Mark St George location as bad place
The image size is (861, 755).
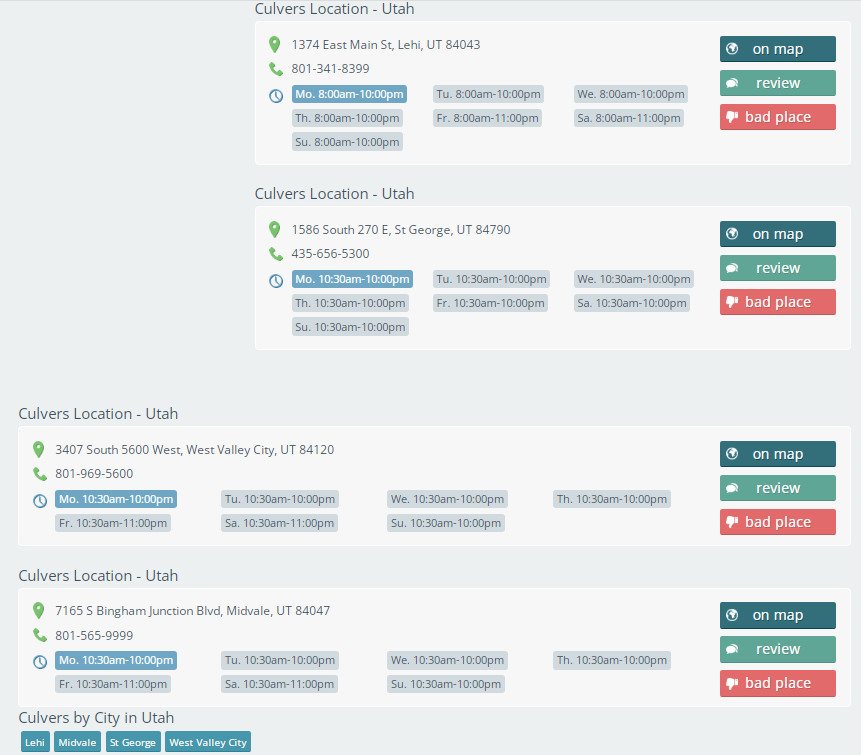778,302
